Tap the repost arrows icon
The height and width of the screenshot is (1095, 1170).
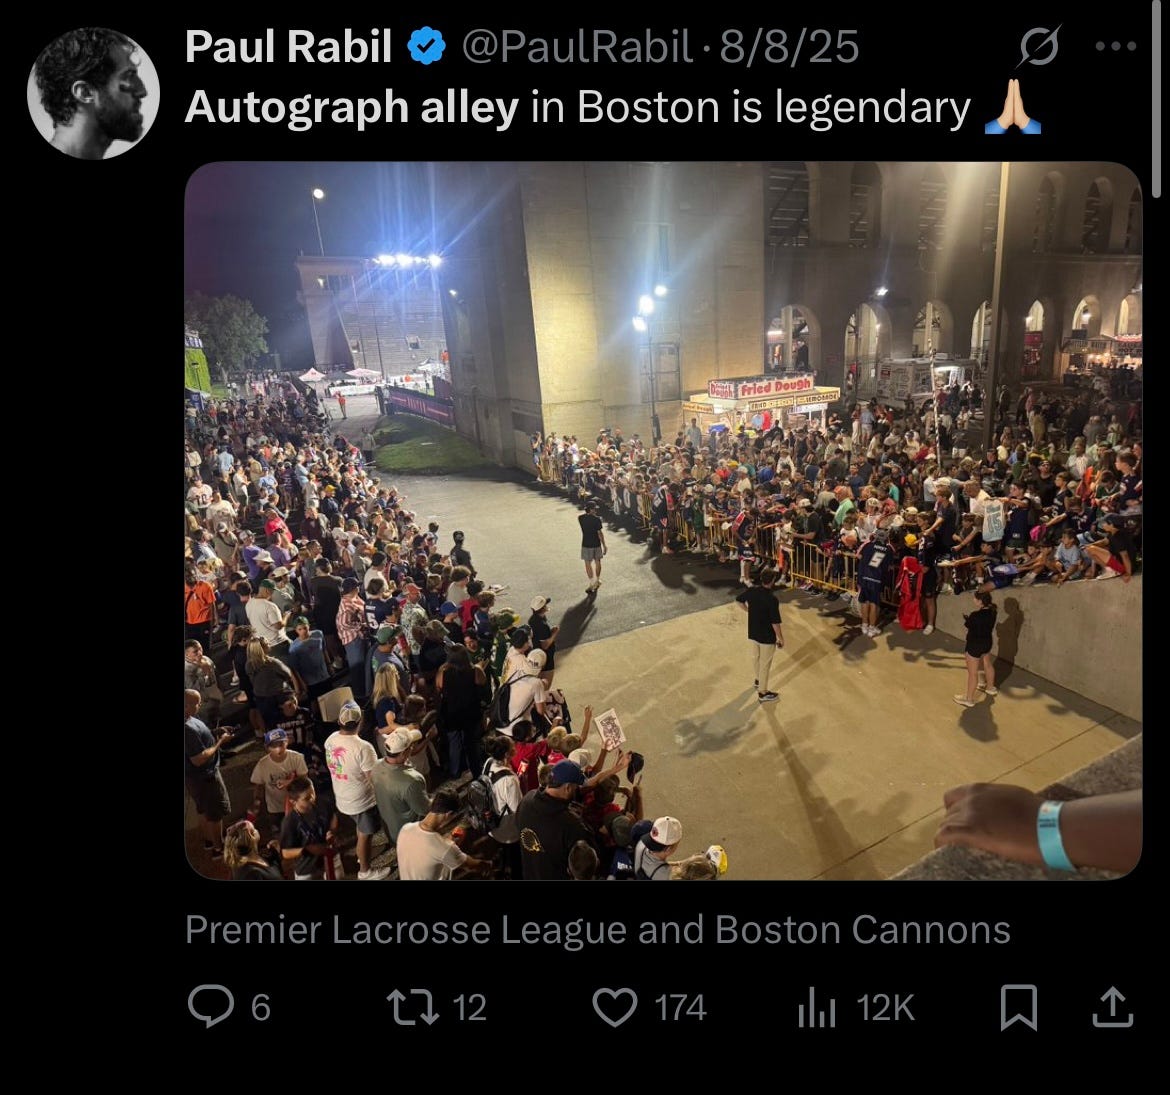click(413, 1007)
